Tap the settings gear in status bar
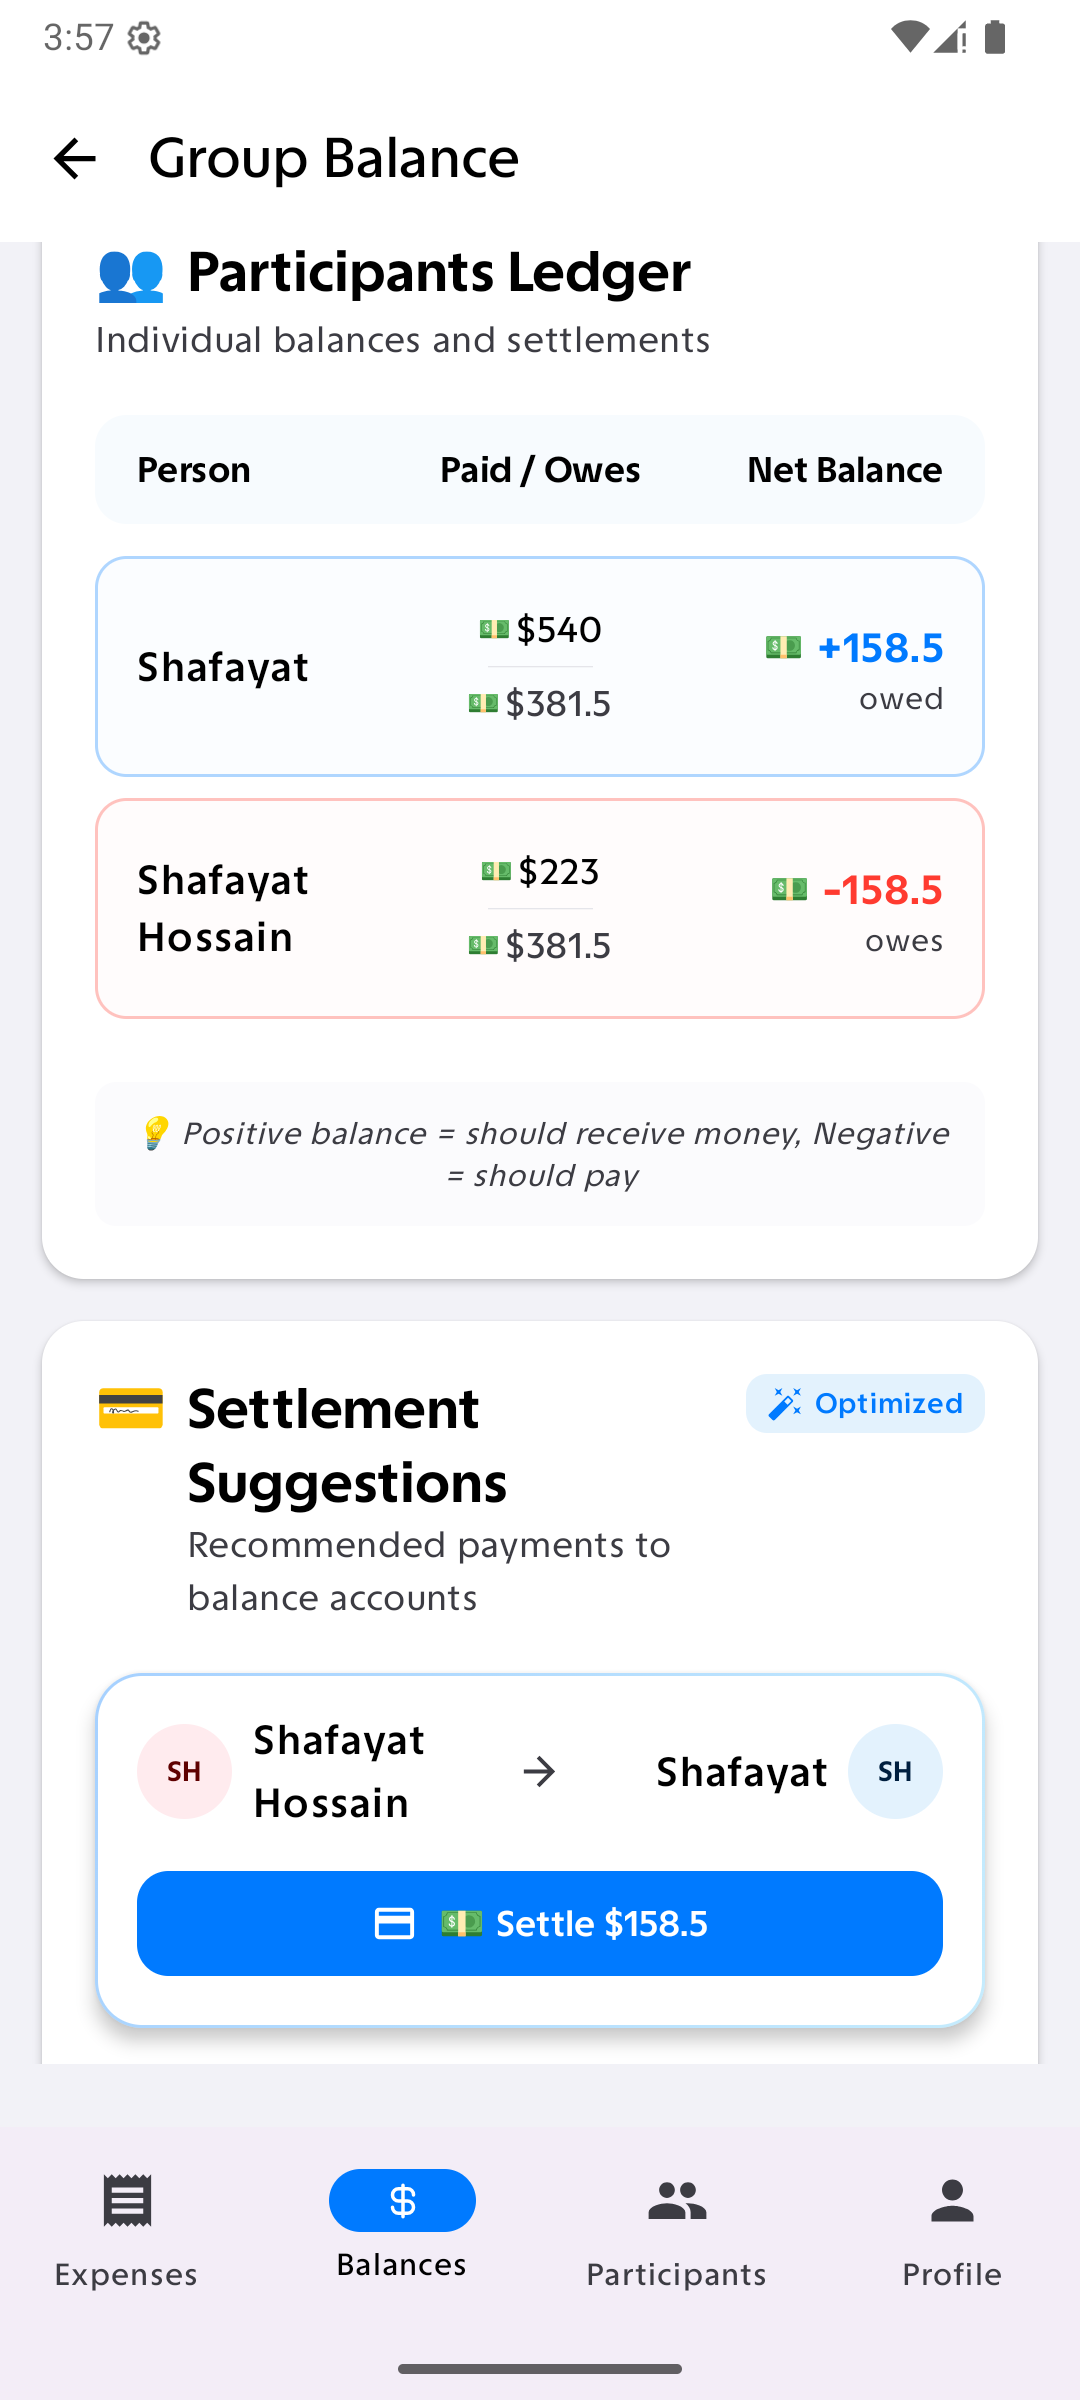The height and width of the screenshot is (2400, 1080). (x=145, y=38)
